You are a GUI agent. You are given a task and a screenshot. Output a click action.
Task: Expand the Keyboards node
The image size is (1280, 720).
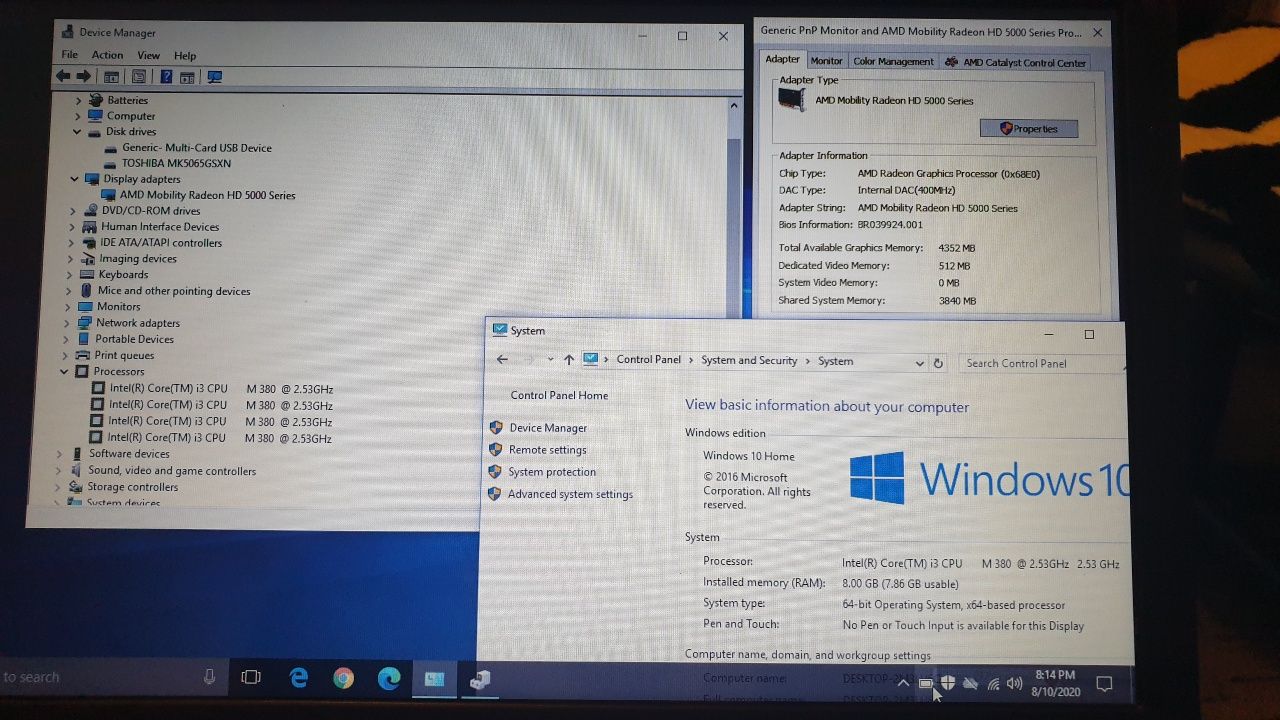point(69,275)
